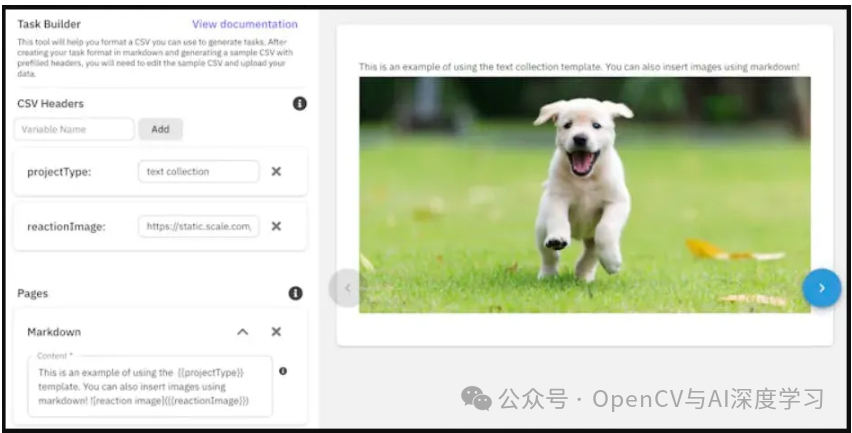Remove the reactionImage header with X
This screenshot has width=852, height=433.
(x=276, y=226)
